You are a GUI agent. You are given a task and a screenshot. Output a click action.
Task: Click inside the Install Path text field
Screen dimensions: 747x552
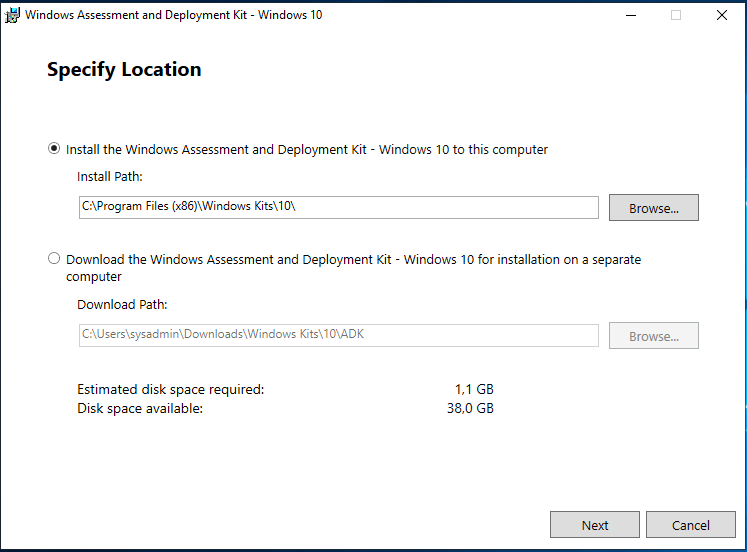tap(338, 207)
